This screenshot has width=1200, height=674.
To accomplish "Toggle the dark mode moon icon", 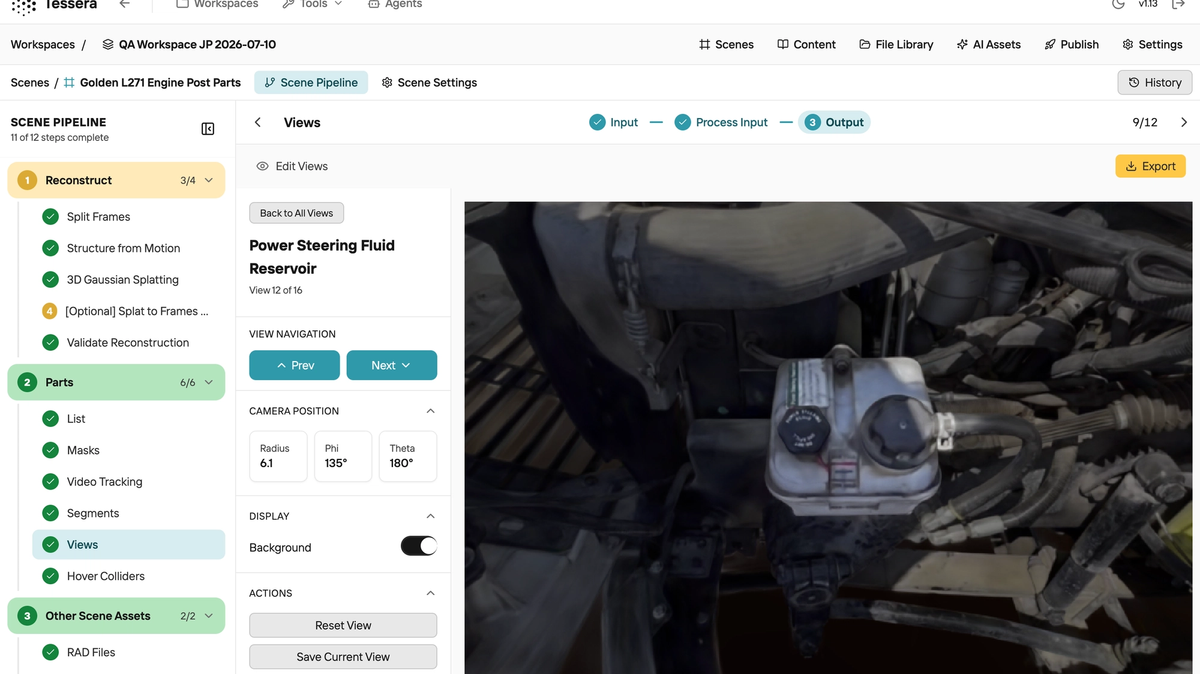I will pyautogui.click(x=1118, y=4).
